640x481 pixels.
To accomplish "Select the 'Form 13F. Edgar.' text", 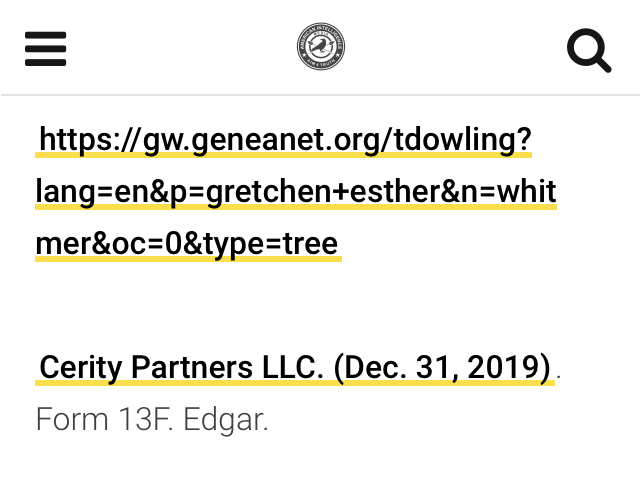I will pos(152,419).
